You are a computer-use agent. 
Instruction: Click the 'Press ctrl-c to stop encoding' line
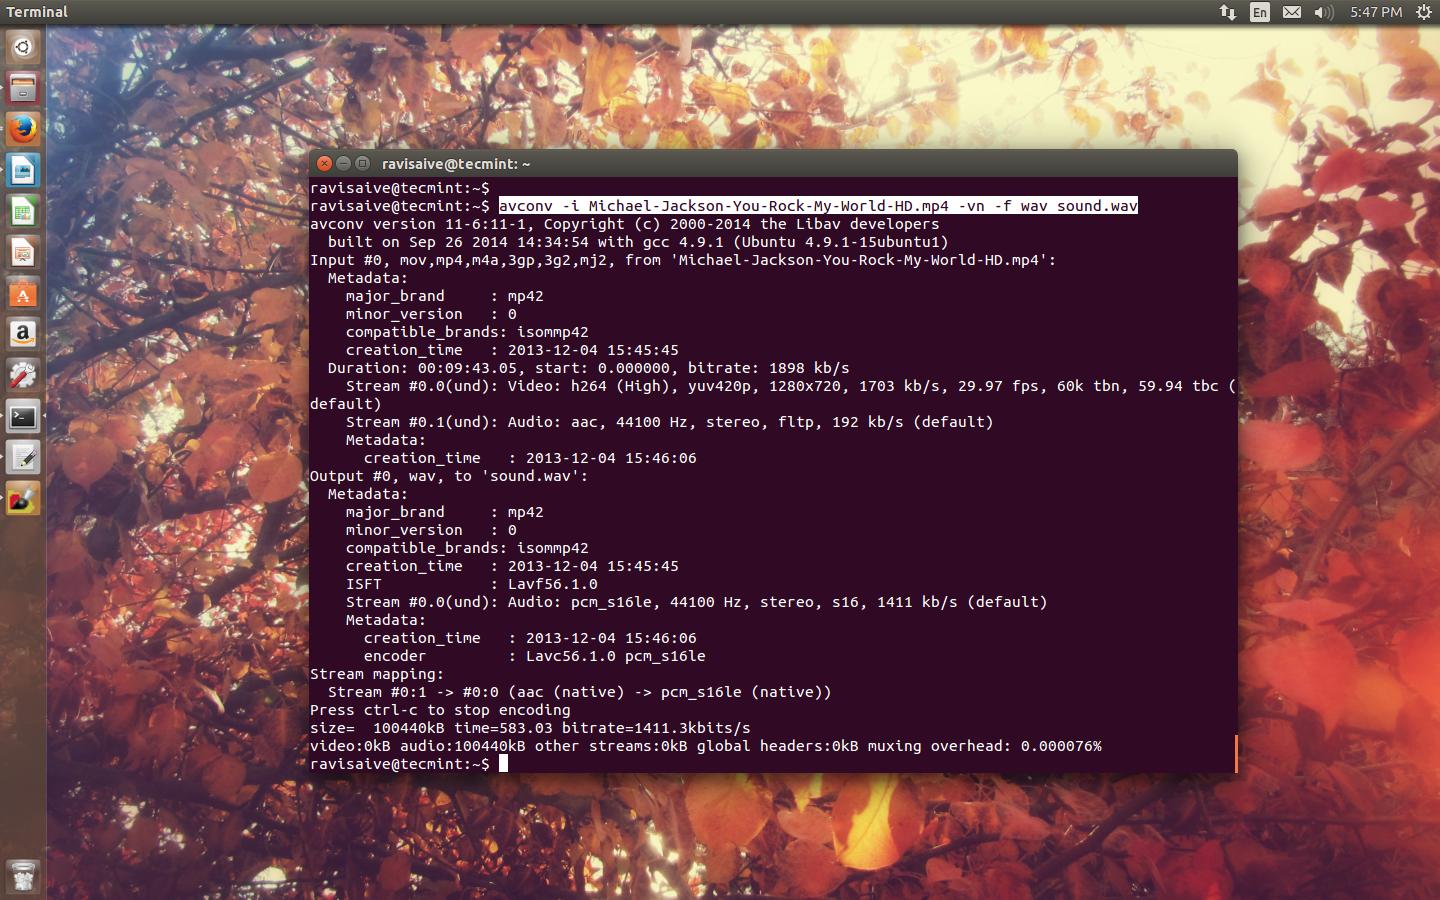coord(440,710)
